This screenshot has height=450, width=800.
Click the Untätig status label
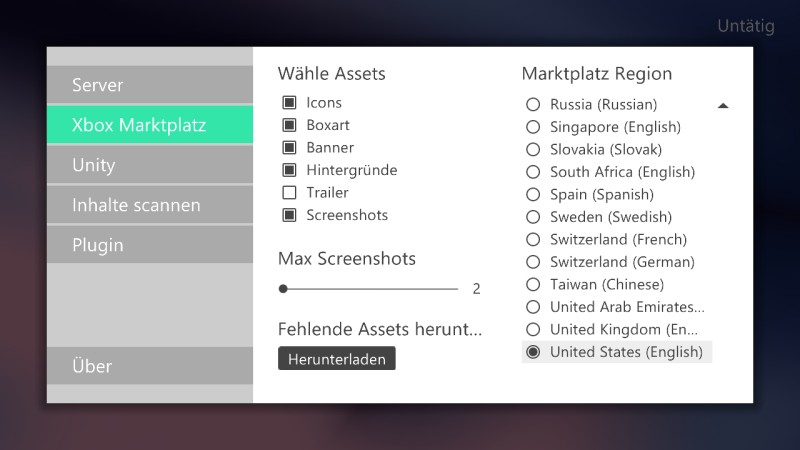[746, 26]
